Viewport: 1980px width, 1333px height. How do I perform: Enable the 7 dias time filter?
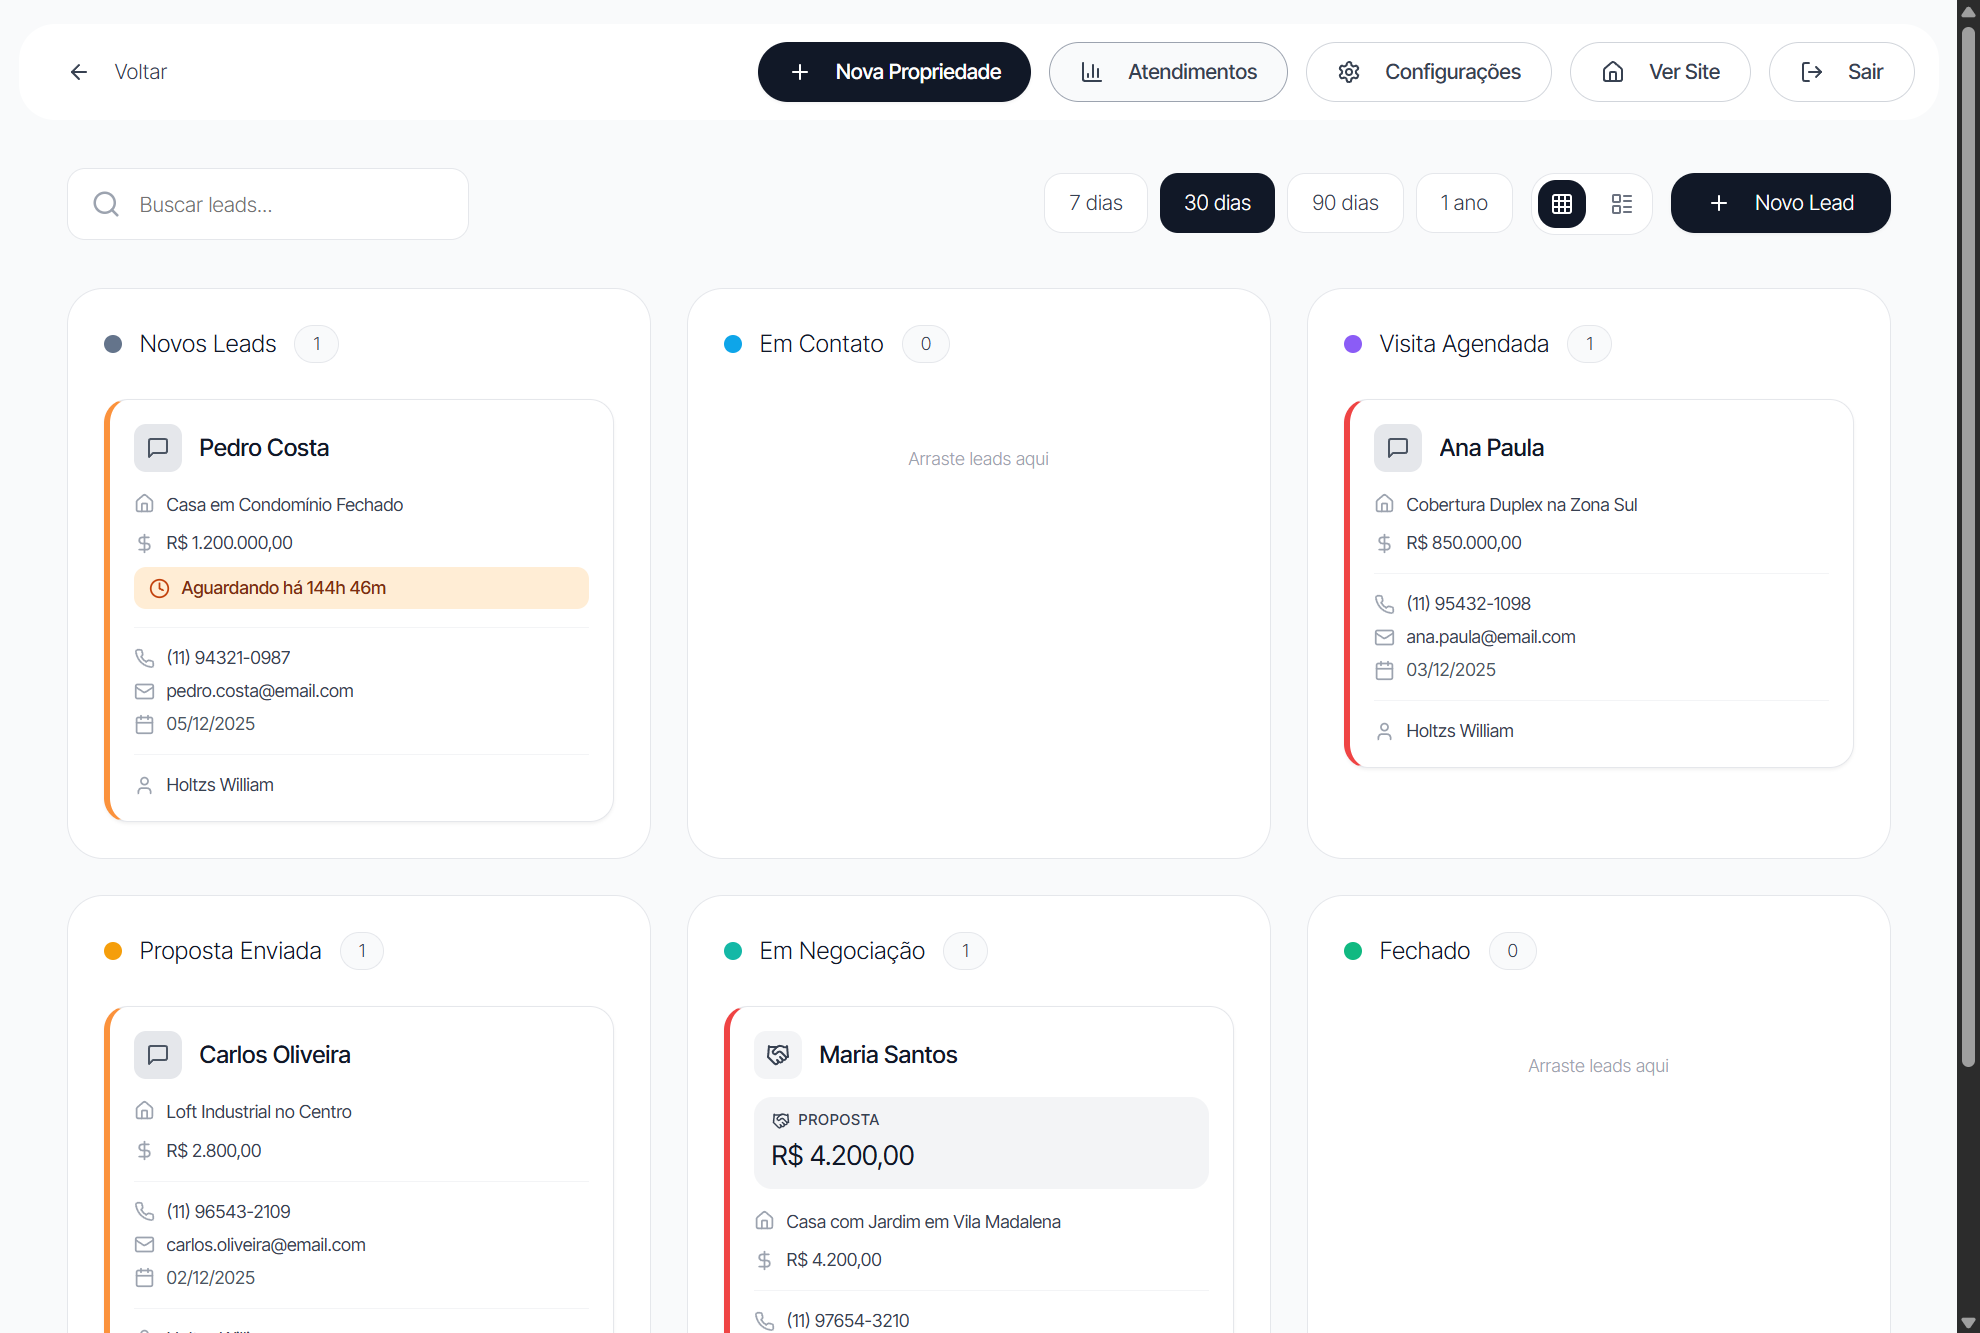[1095, 203]
